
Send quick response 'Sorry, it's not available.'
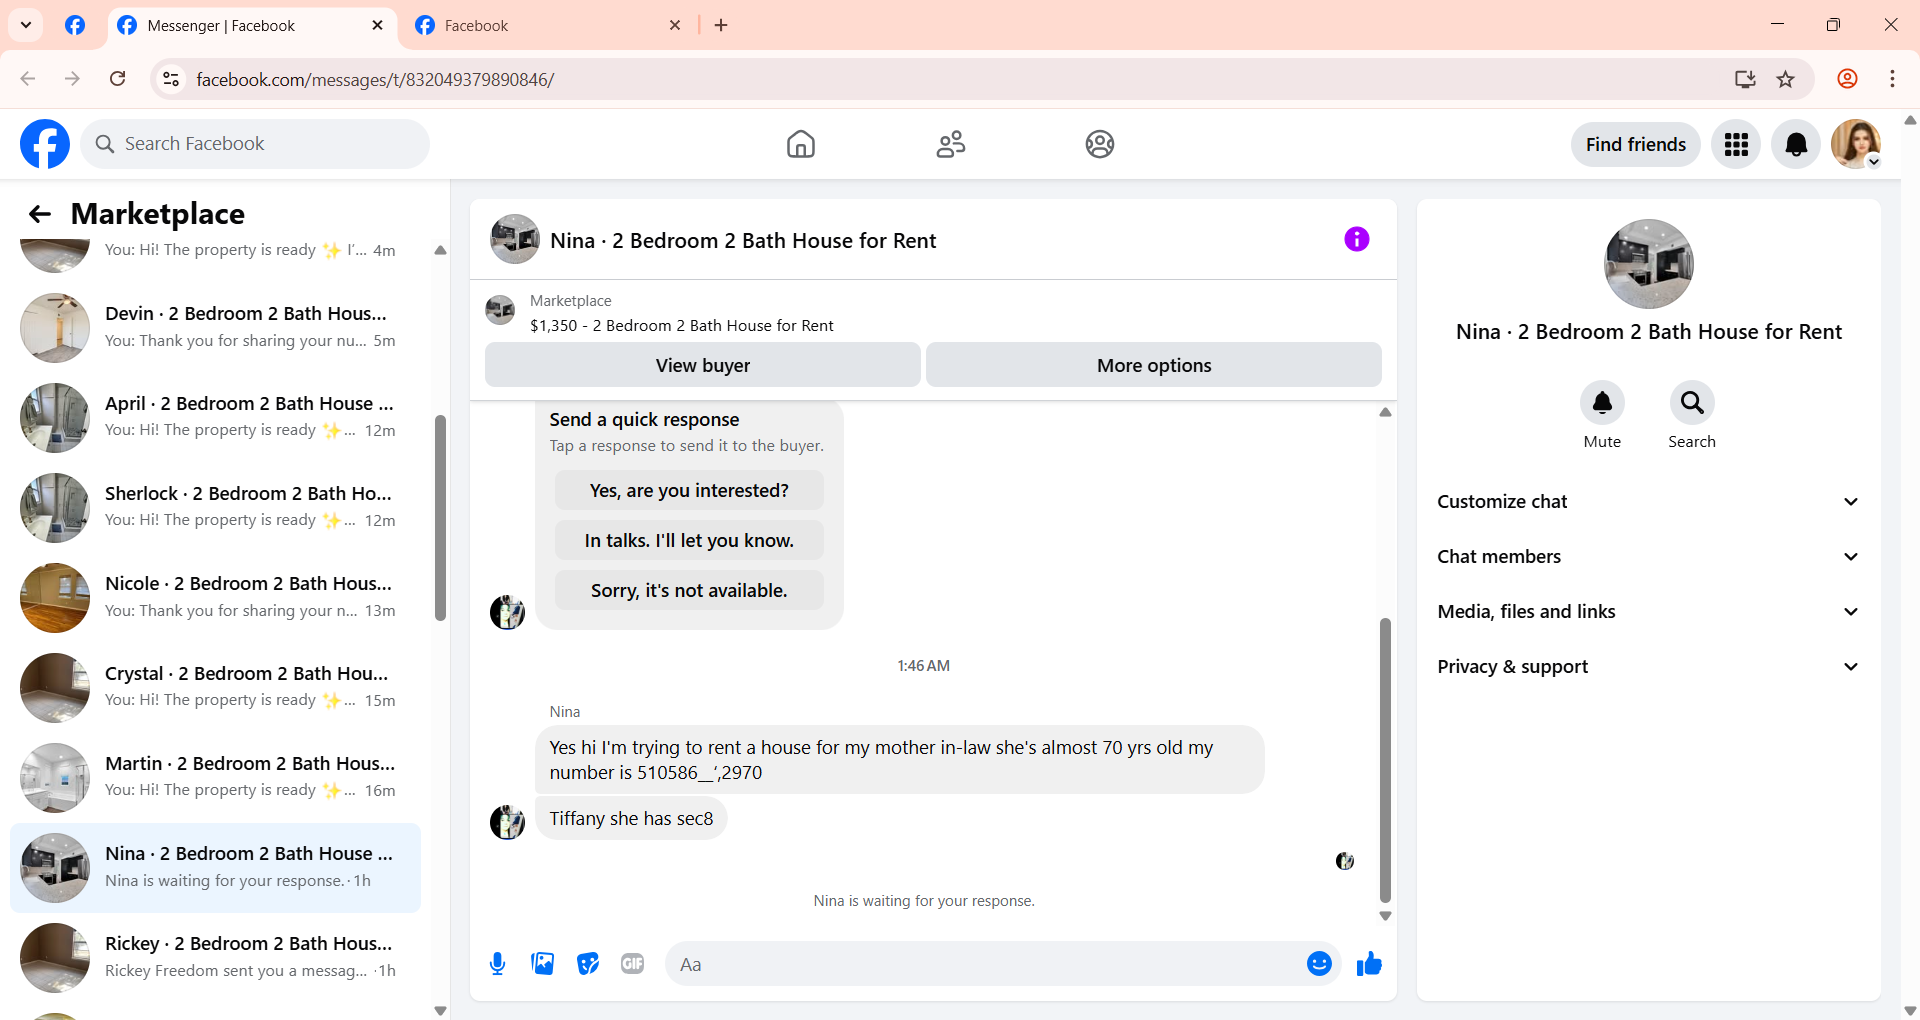(x=689, y=591)
